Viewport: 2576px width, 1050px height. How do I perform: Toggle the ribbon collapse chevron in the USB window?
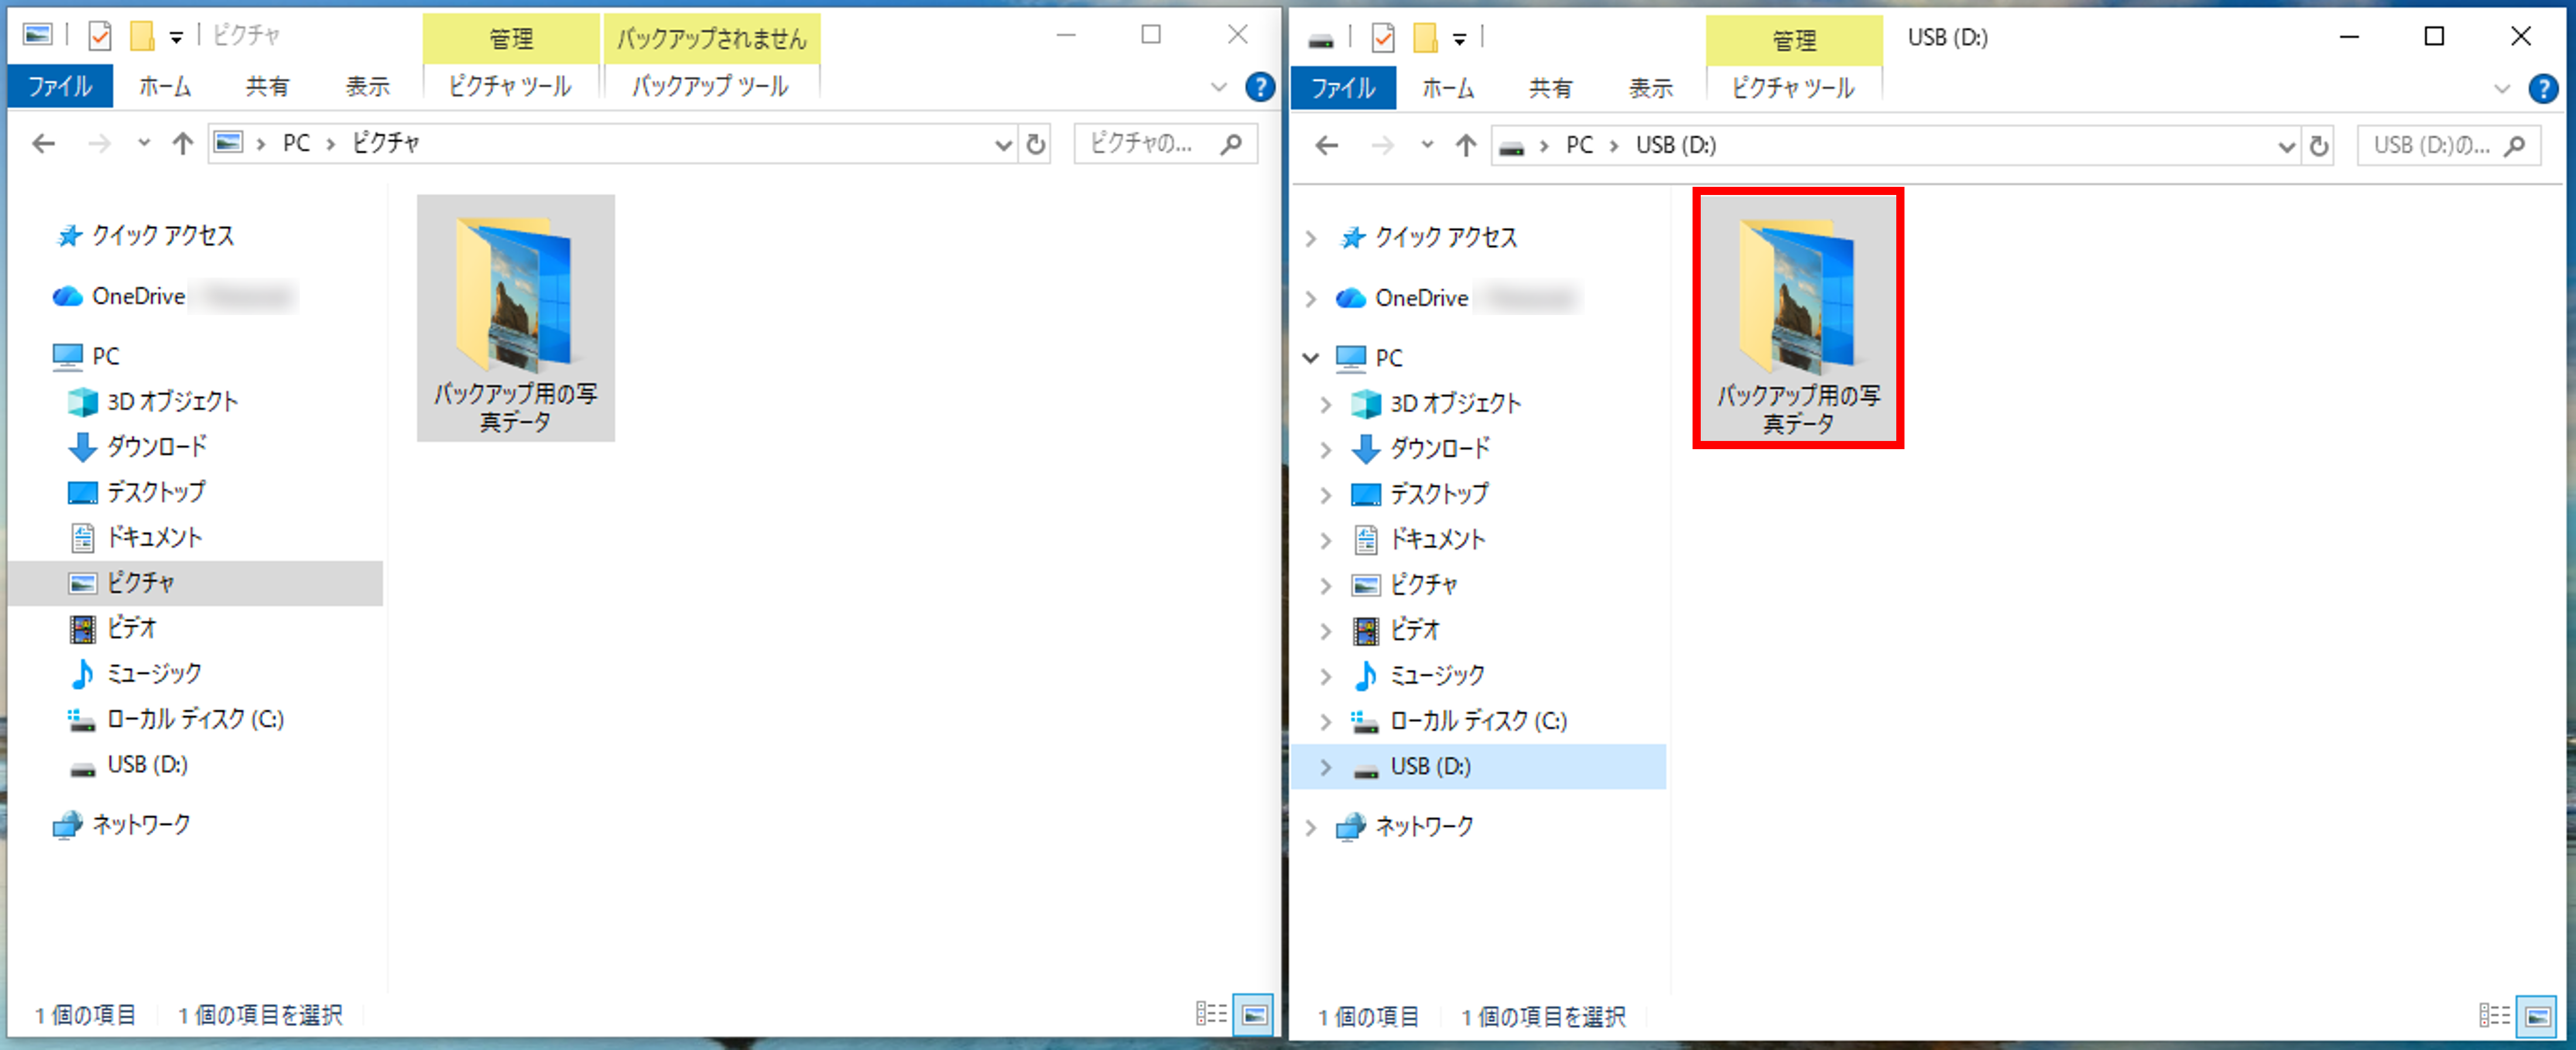click(x=2501, y=89)
